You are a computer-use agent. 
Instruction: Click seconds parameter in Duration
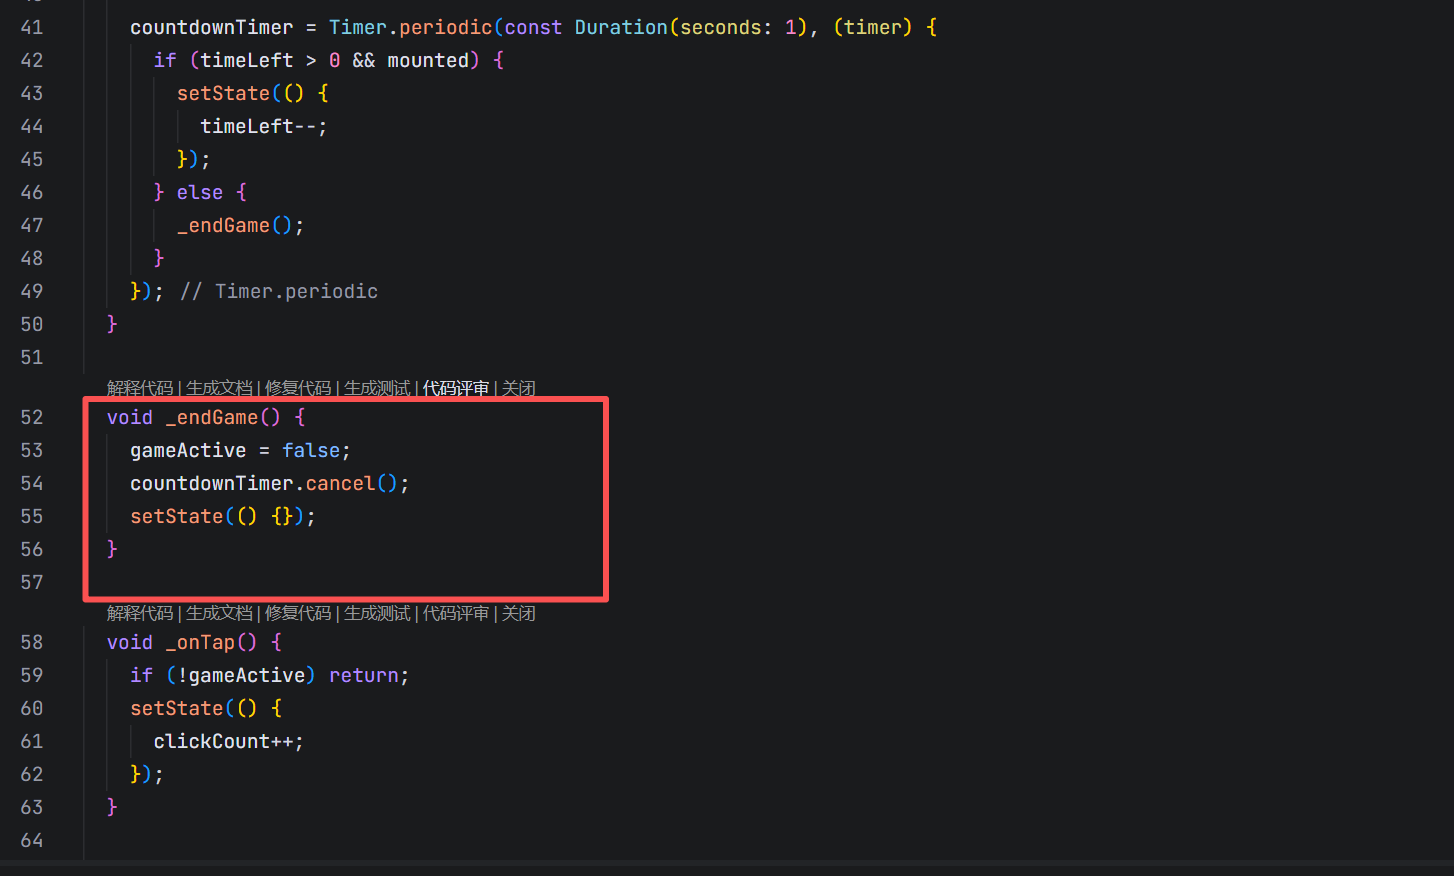pos(721,27)
